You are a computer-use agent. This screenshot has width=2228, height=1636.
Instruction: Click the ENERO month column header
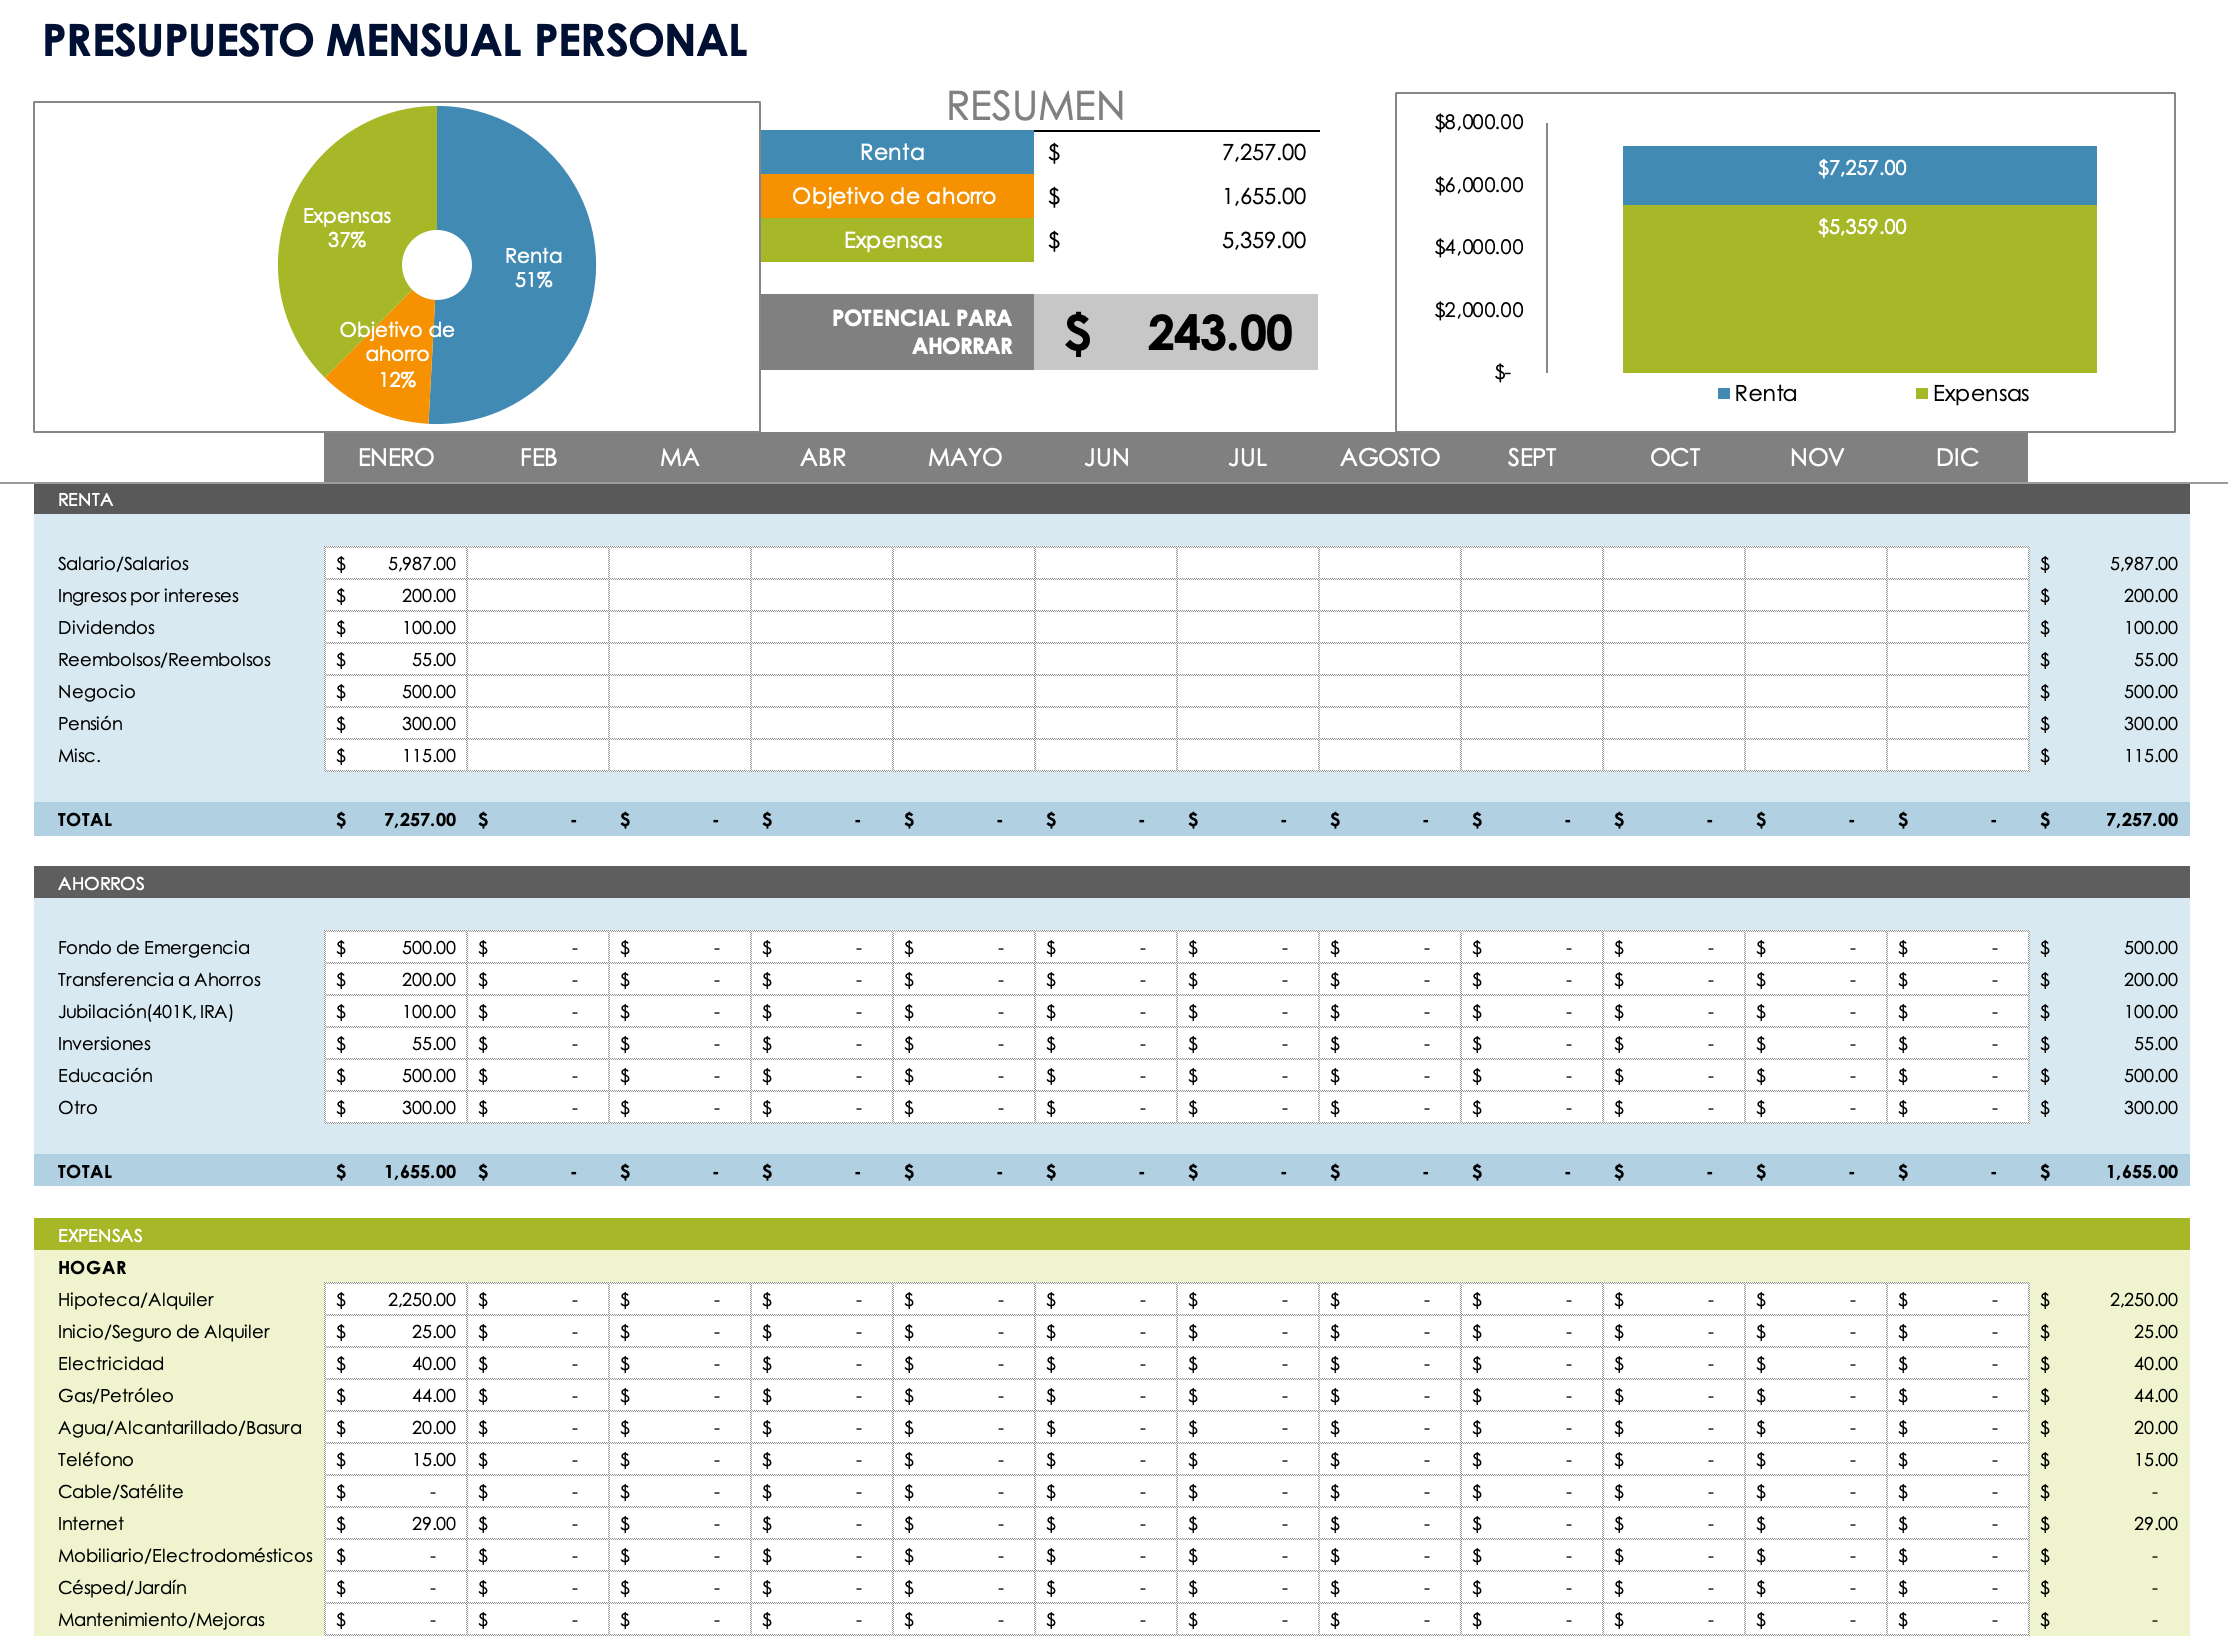click(x=396, y=457)
